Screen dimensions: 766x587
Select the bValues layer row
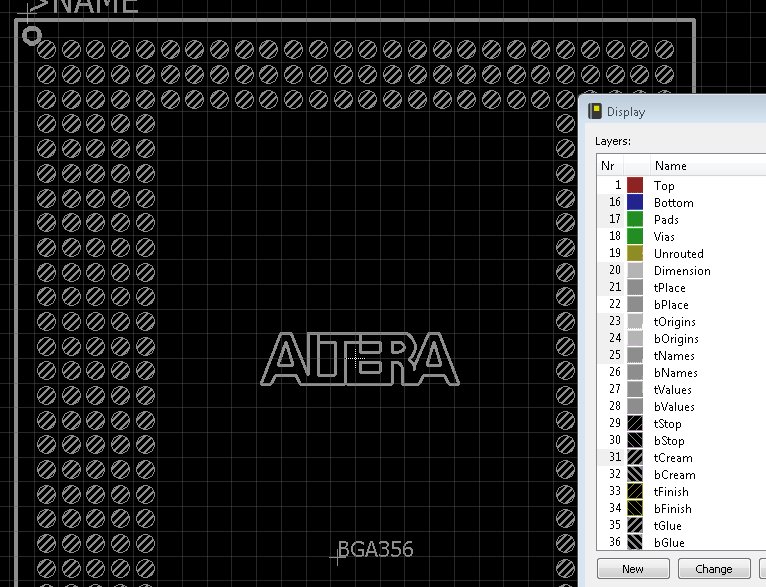click(x=681, y=406)
